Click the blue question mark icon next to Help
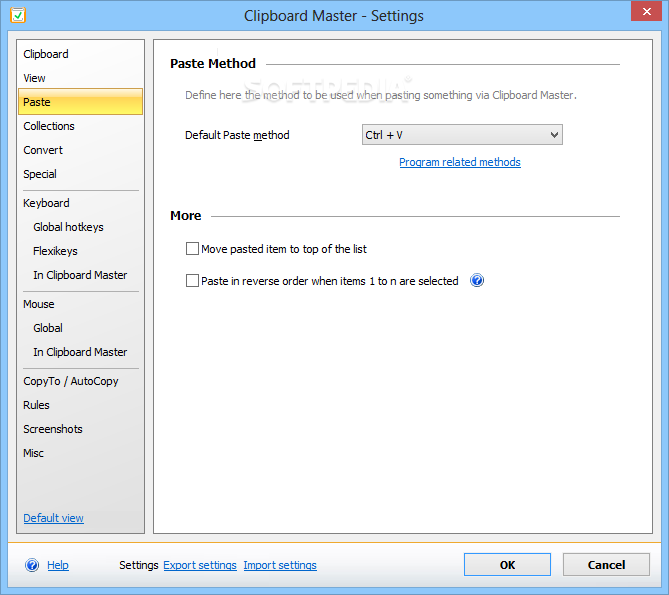 pos(32,565)
